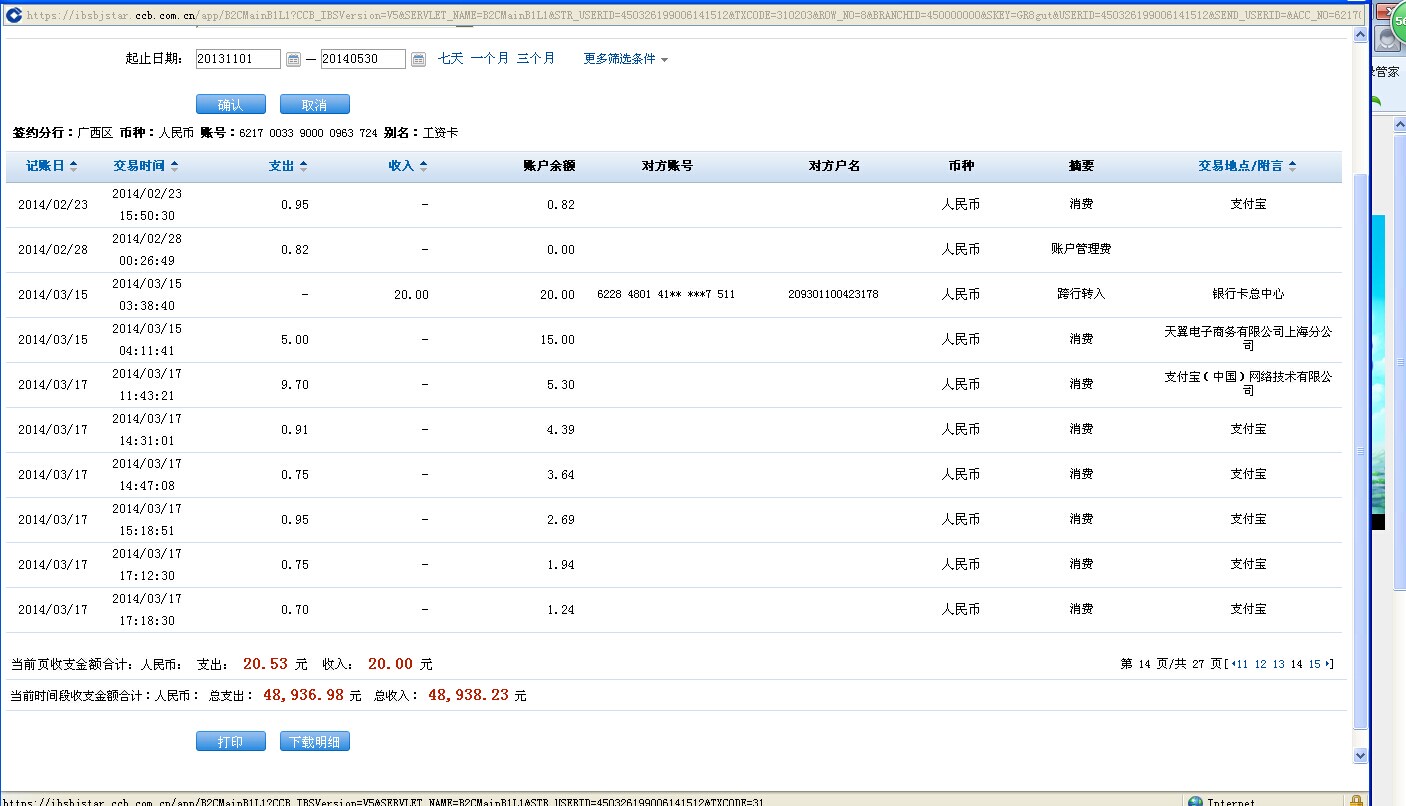Image resolution: width=1406 pixels, height=806 pixels.
Task: Select the 三个月 quick date range
Action: 535,59
